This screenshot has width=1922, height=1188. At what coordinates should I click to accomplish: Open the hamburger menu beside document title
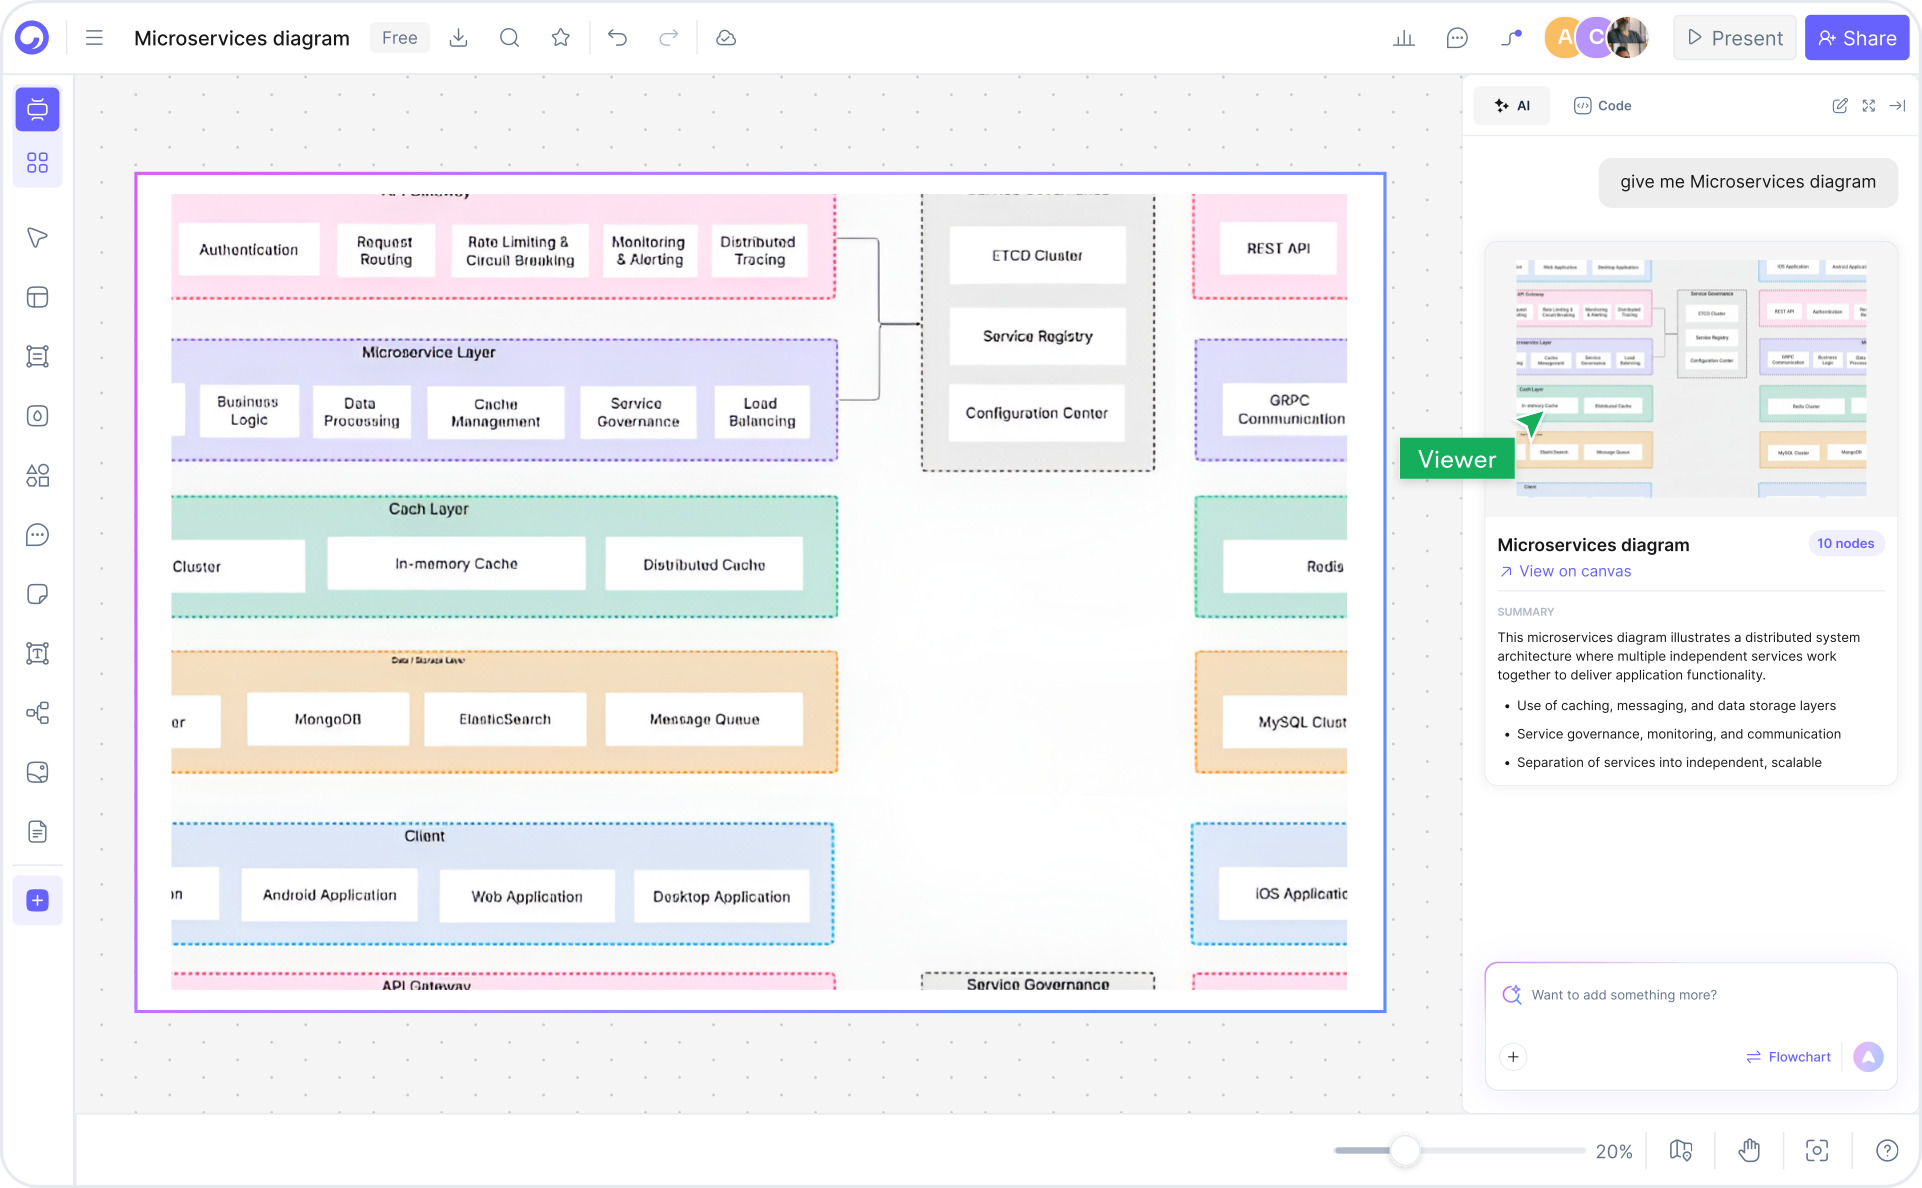pyautogui.click(x=93, y=37)
